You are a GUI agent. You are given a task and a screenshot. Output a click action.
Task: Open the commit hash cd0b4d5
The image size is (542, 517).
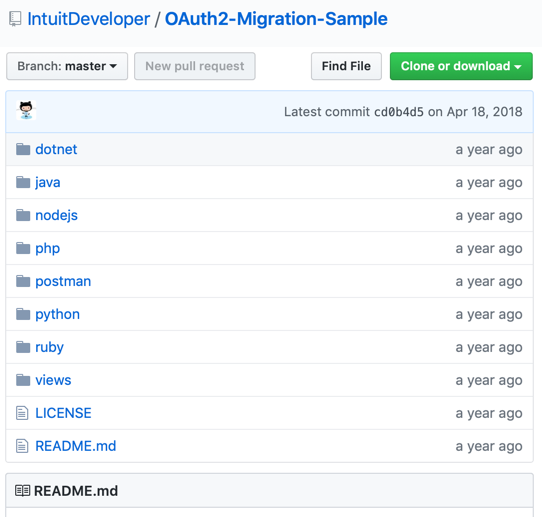[x=399, y=112]
